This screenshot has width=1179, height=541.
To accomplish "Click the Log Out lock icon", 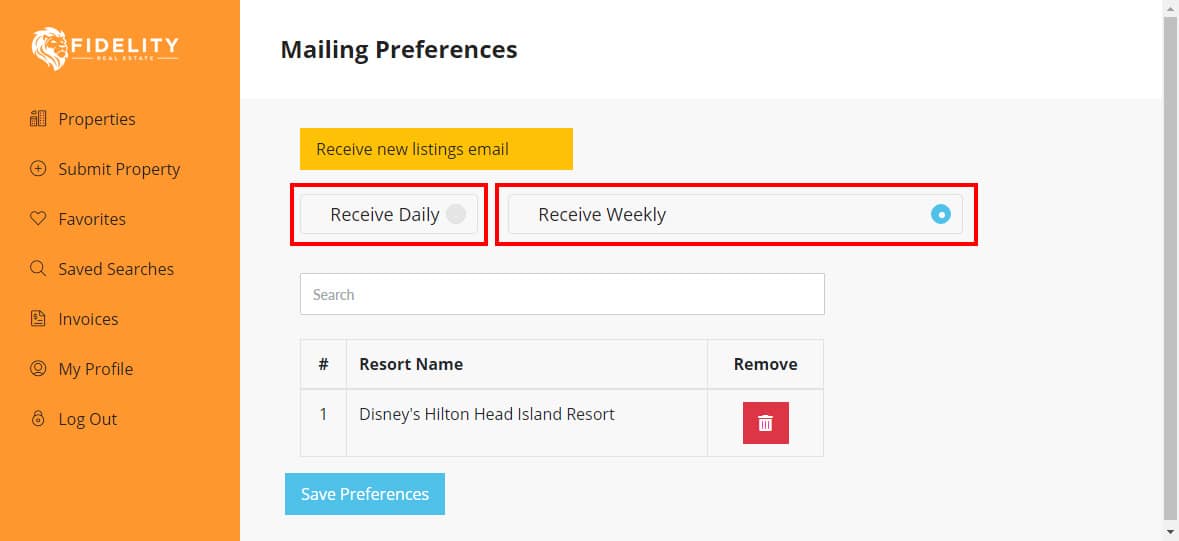I will pyautogui.click(x=38, y=419).
